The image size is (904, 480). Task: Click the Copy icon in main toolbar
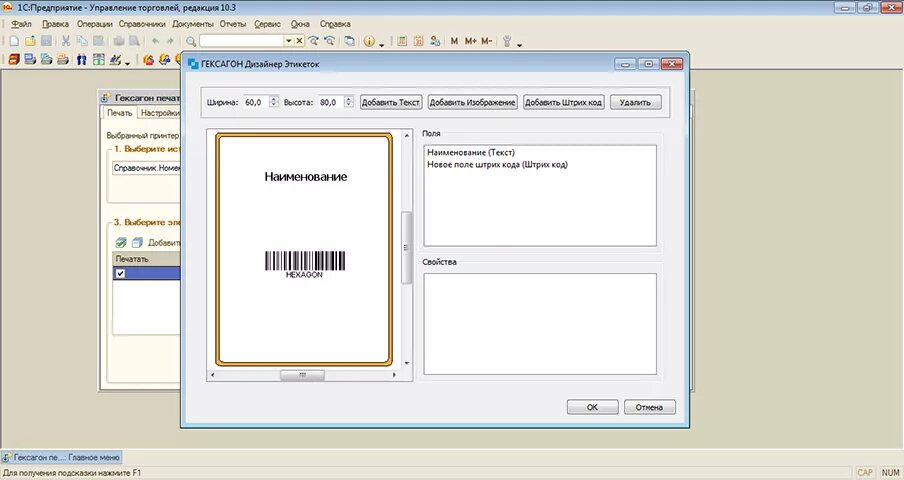tap(82, 41)
